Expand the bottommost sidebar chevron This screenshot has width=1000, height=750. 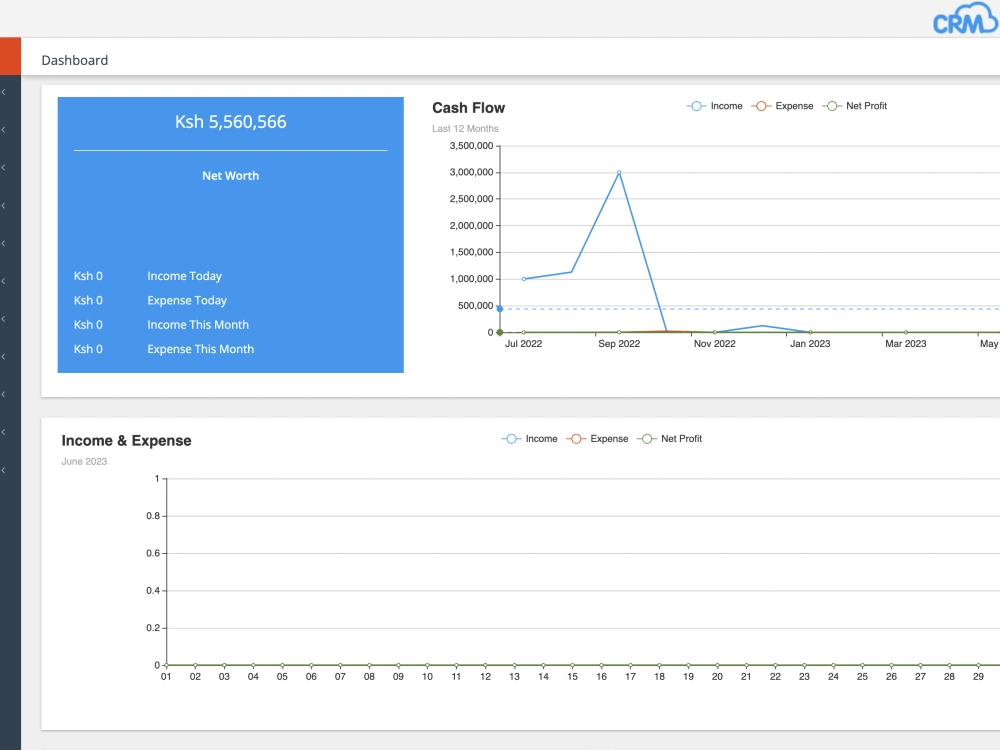(x=4, y=471)
